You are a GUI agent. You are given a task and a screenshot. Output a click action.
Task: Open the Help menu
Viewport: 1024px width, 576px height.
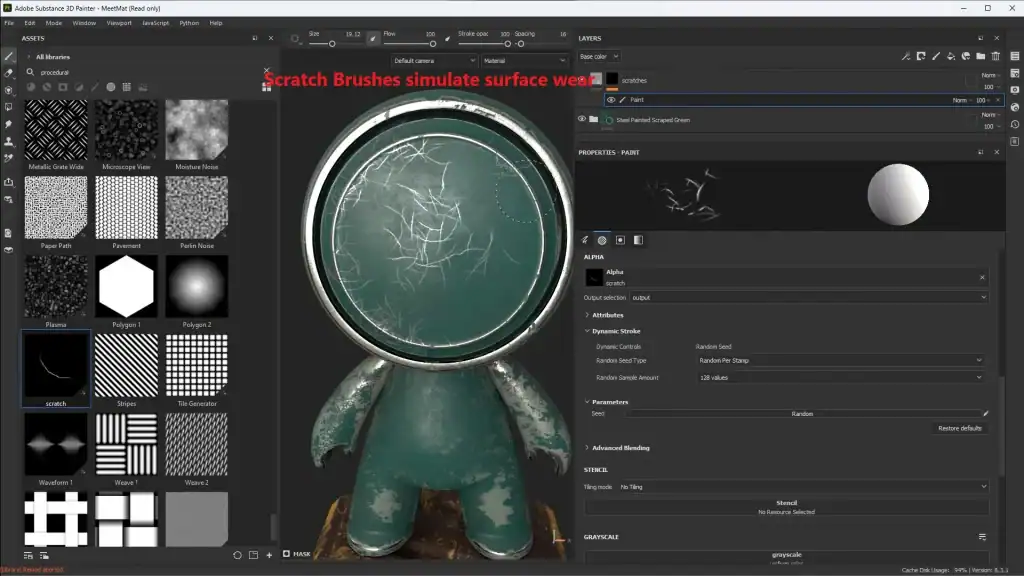(216, 23)
